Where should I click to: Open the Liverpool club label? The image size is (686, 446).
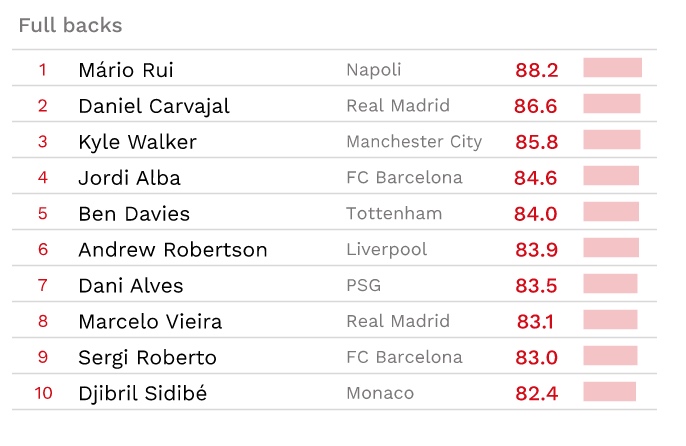coord(386,250)
